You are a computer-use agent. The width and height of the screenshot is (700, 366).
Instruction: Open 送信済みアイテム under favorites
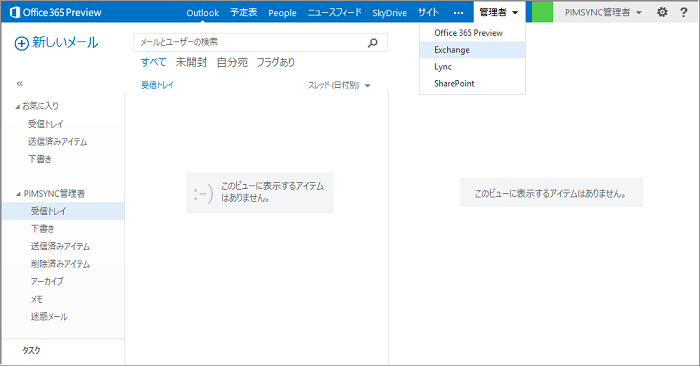tap(57, 141)
